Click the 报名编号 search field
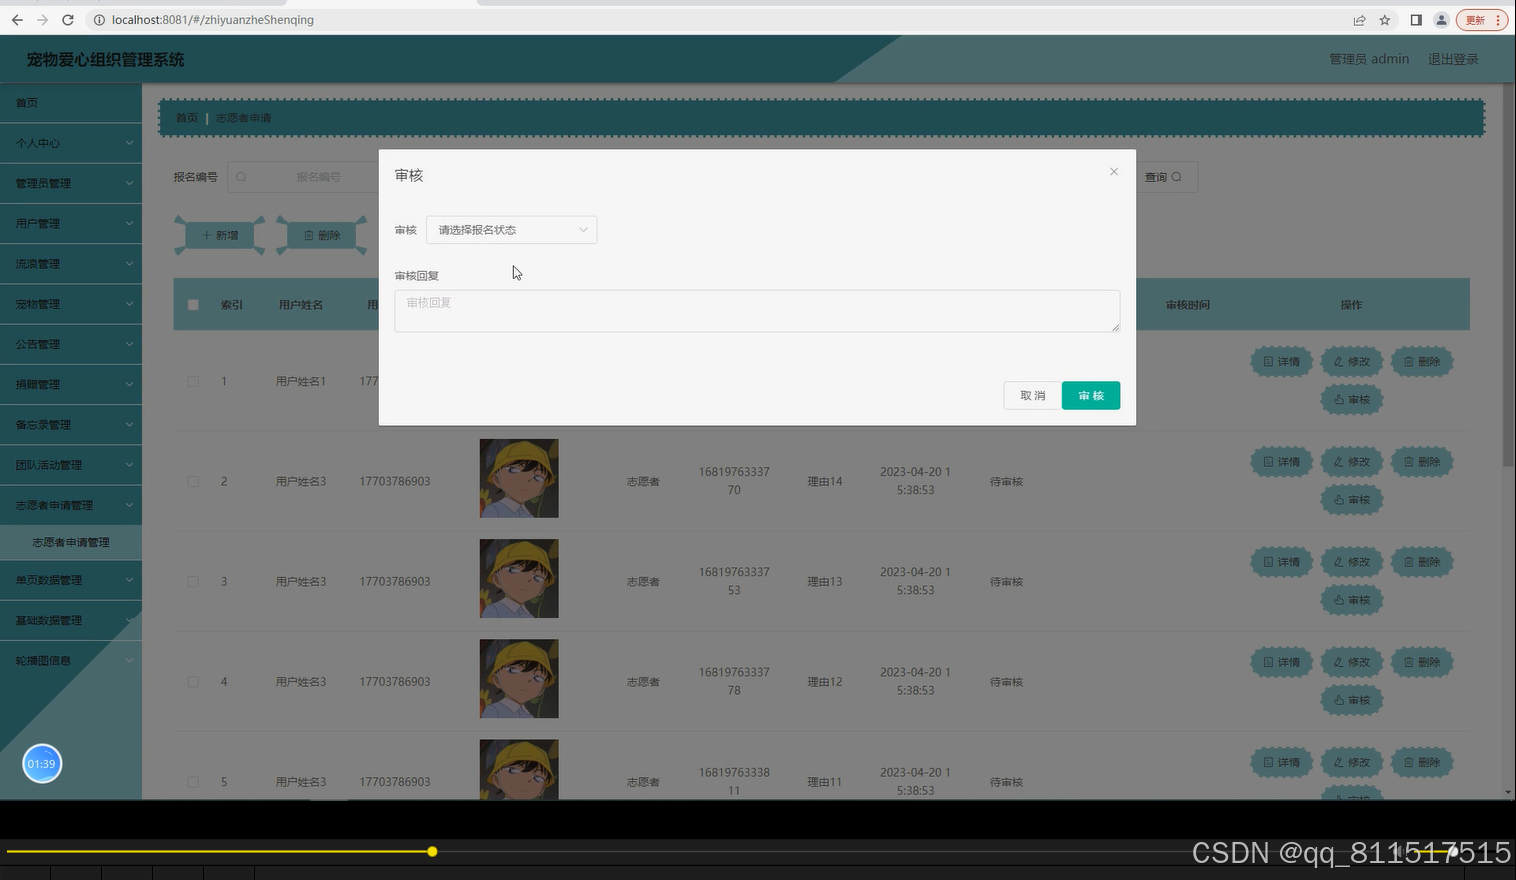Viewport: 1516px width, 880px height. click(x=302, y=177)
